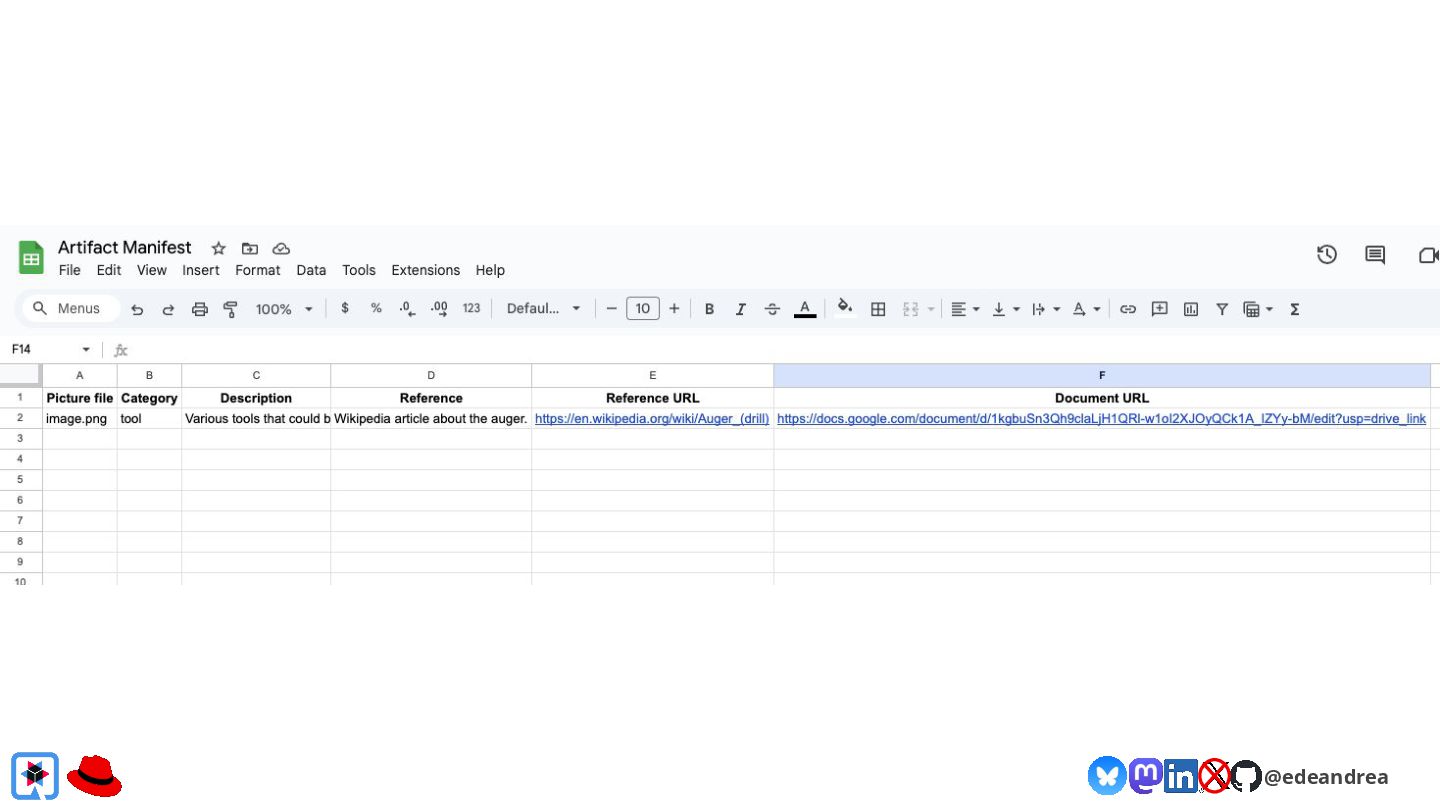Print the spreadsheet
This screenshot has width=1440, height=810.
click(199, 309)
